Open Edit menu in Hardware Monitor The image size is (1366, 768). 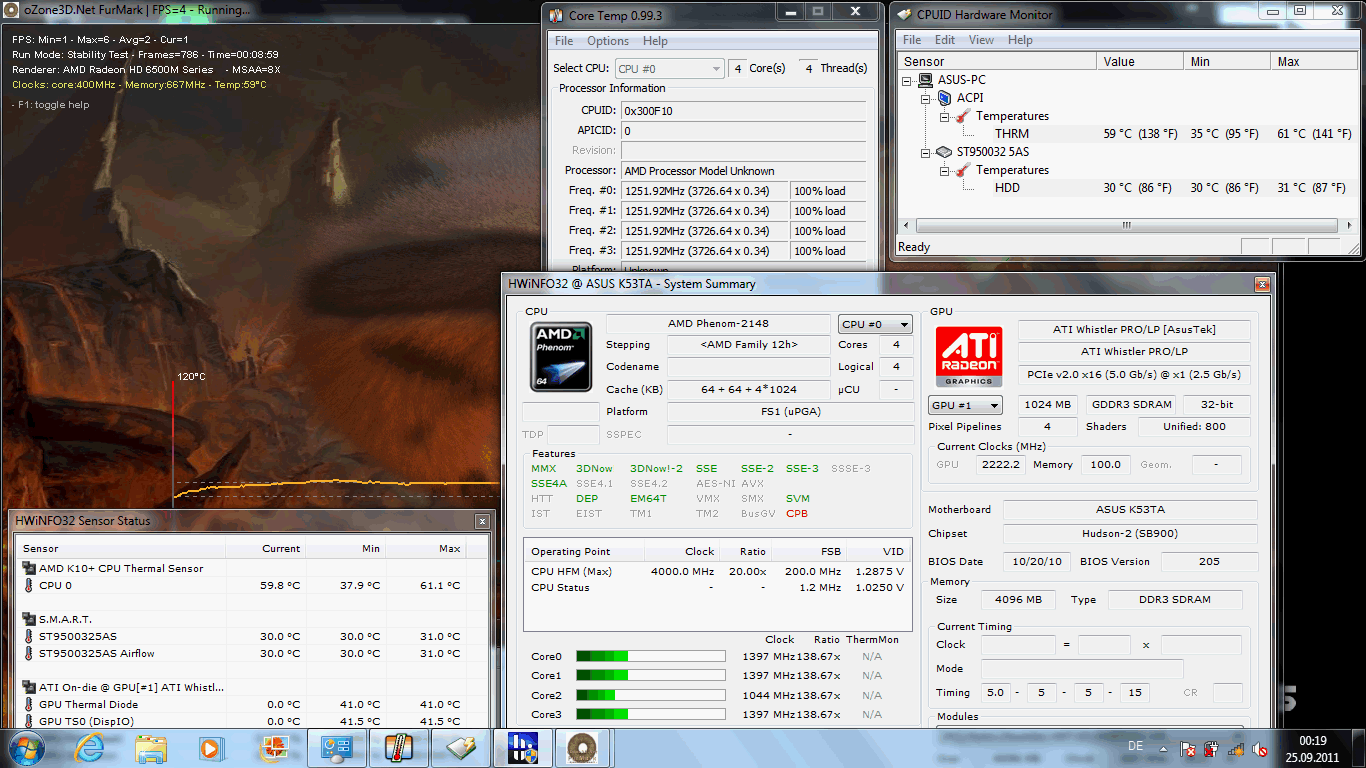click(945, 40)
